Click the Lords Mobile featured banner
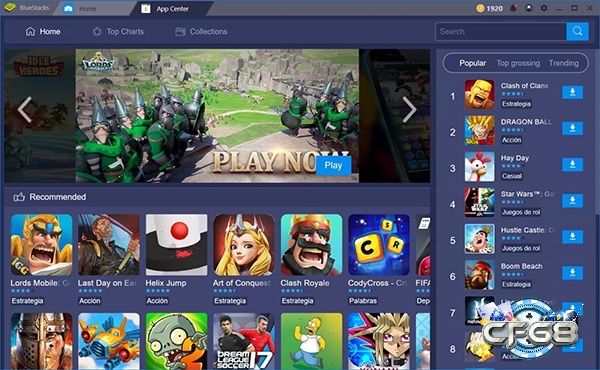 [x=217, y=116]
